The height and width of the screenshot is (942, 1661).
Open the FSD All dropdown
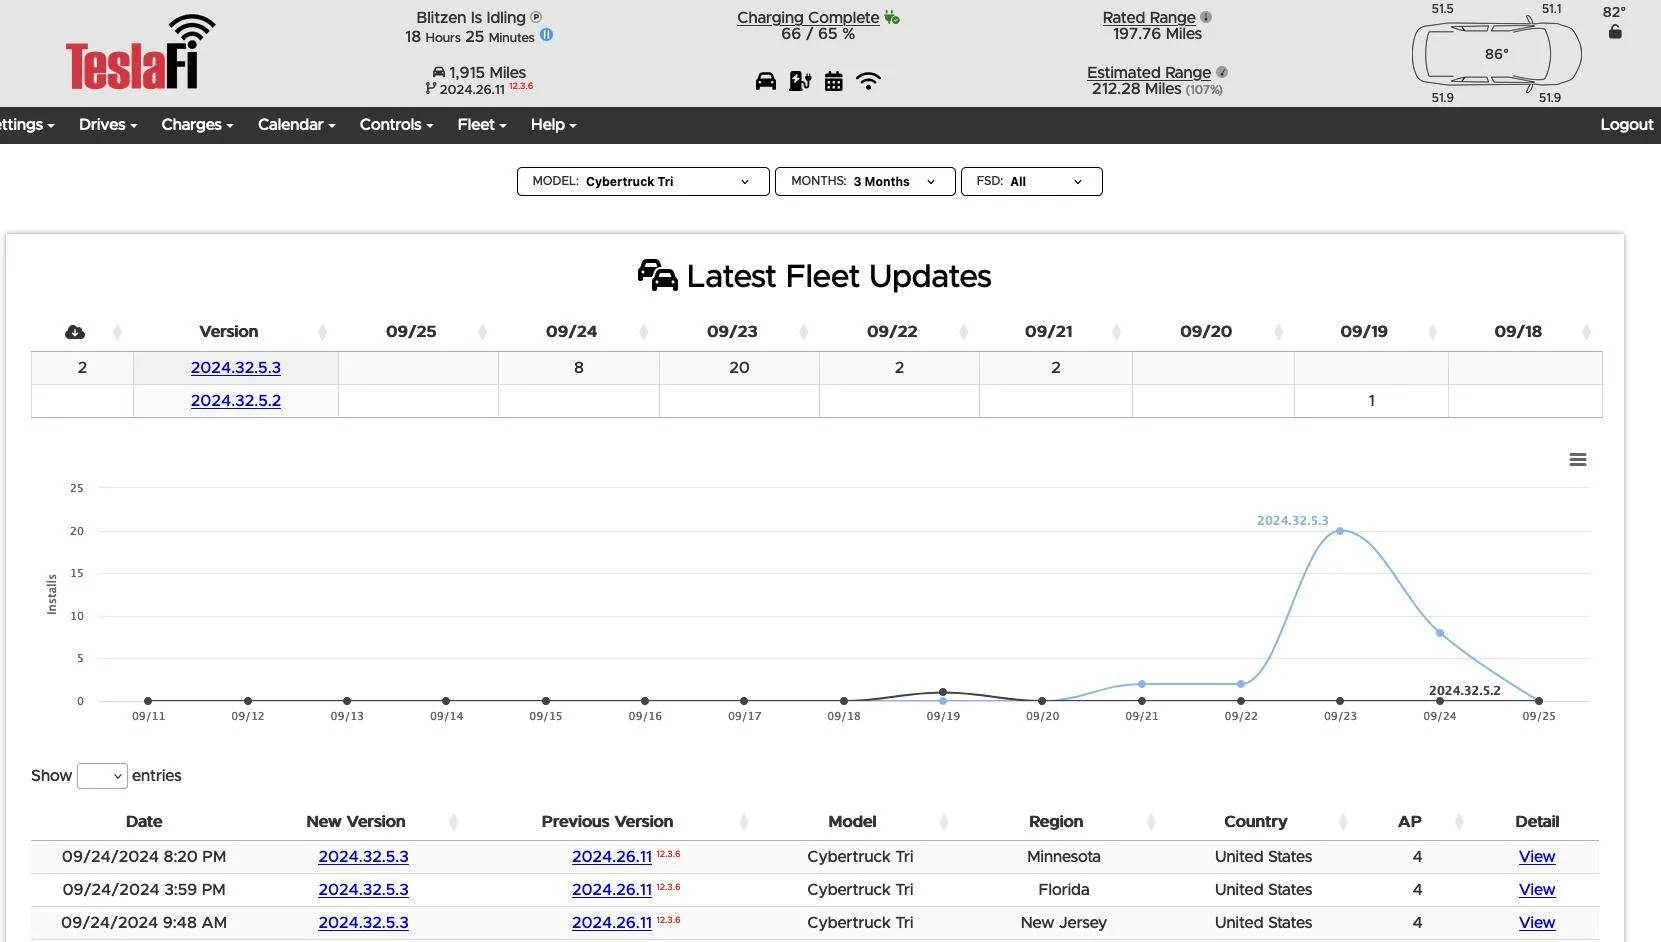coord(1031,181)
